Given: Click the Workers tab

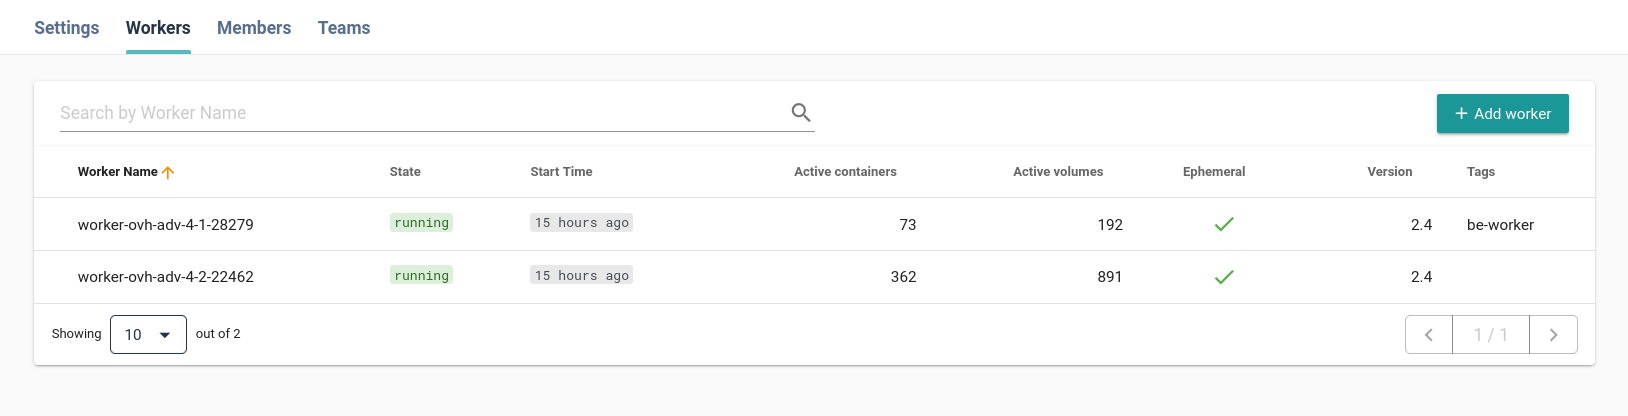Looking at the screenshot, I should [158, 28].
